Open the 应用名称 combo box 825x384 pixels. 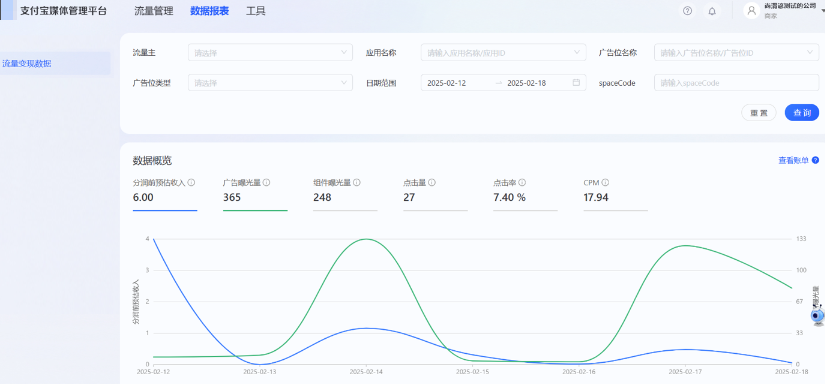(x=504, y=53)
